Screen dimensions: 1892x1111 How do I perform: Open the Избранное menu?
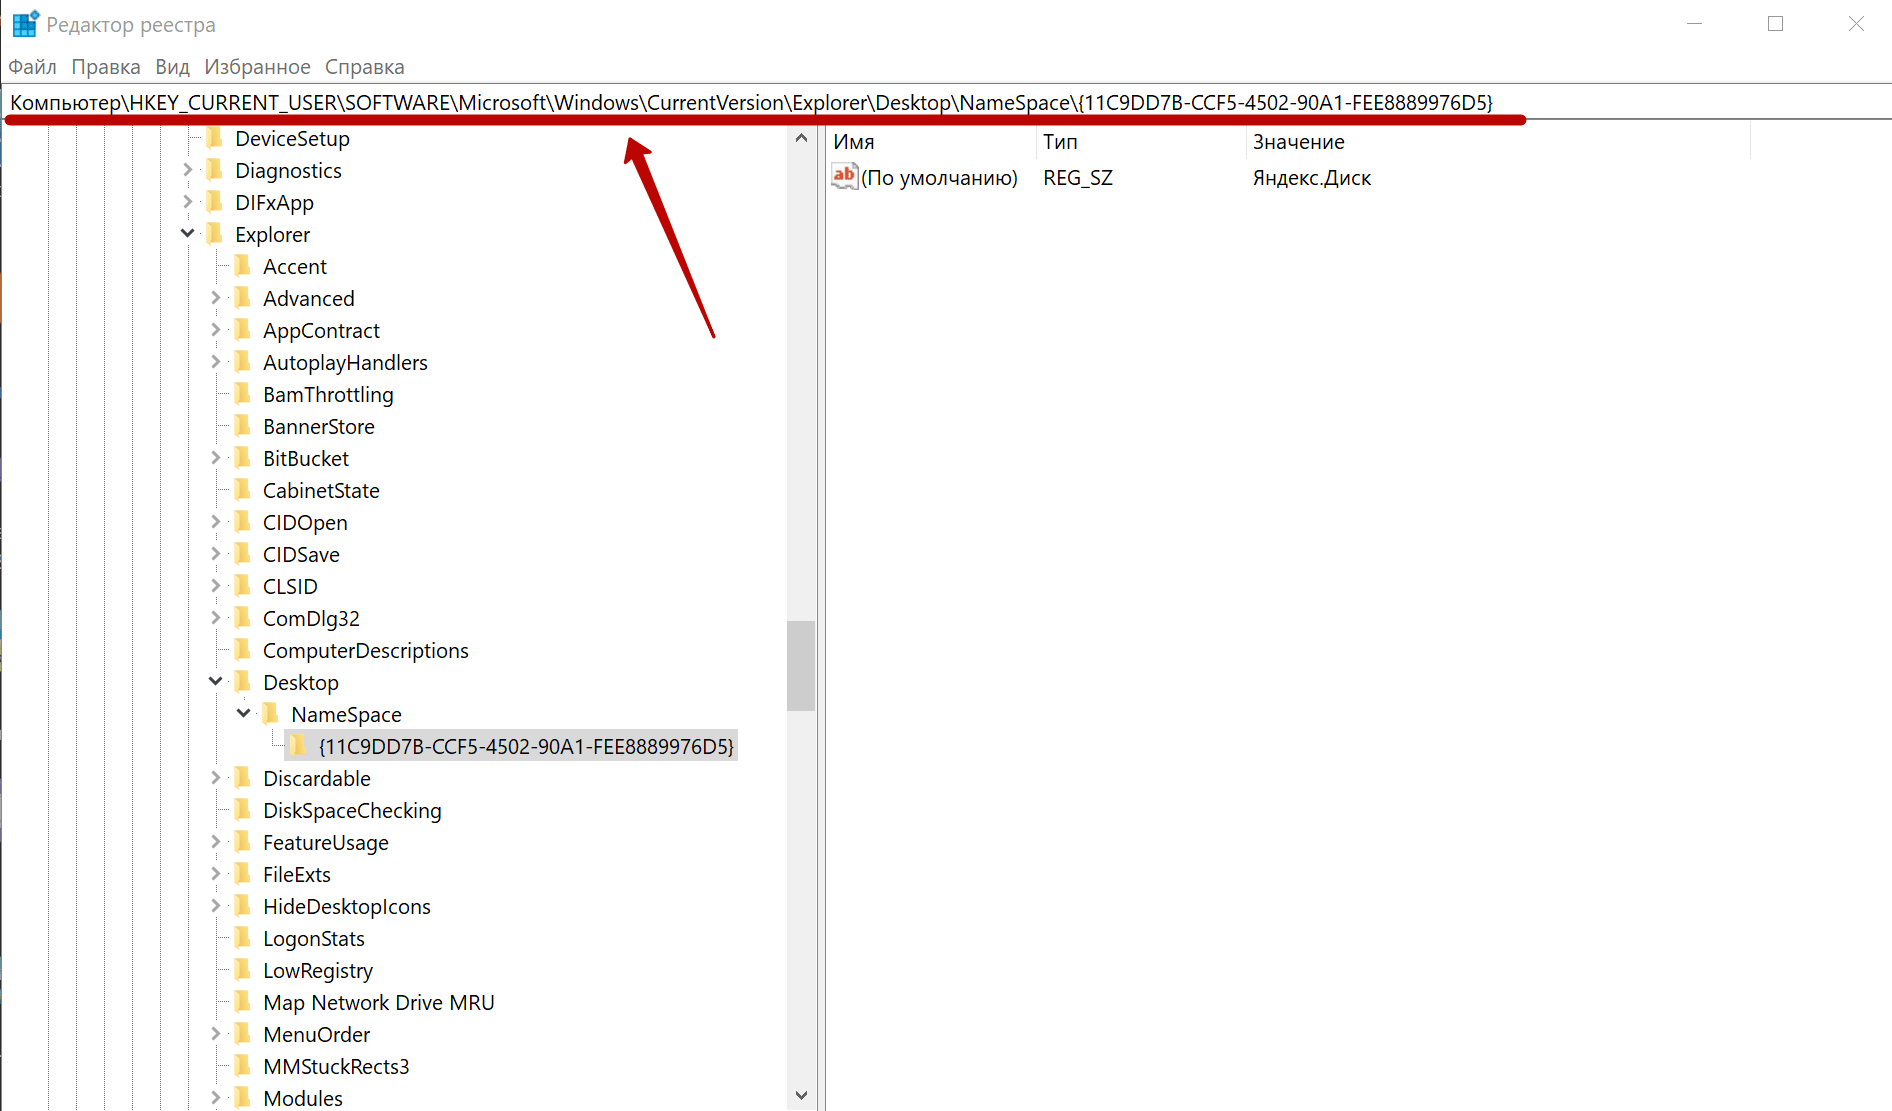(x=257, y=67)
